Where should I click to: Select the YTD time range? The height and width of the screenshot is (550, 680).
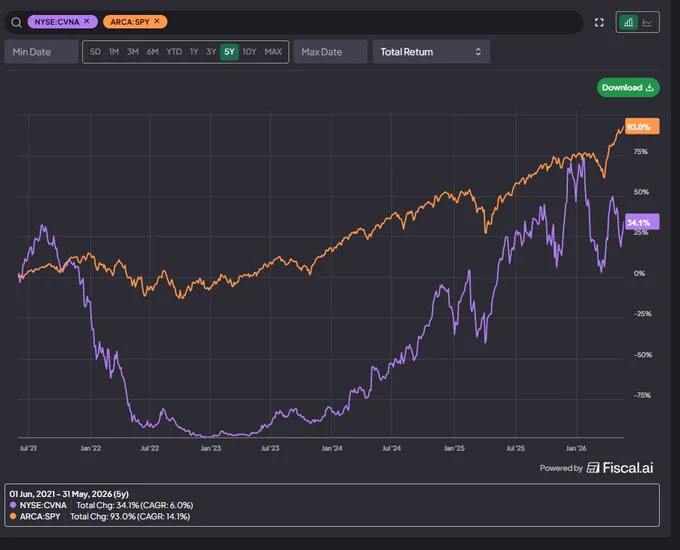pos(174,52)
